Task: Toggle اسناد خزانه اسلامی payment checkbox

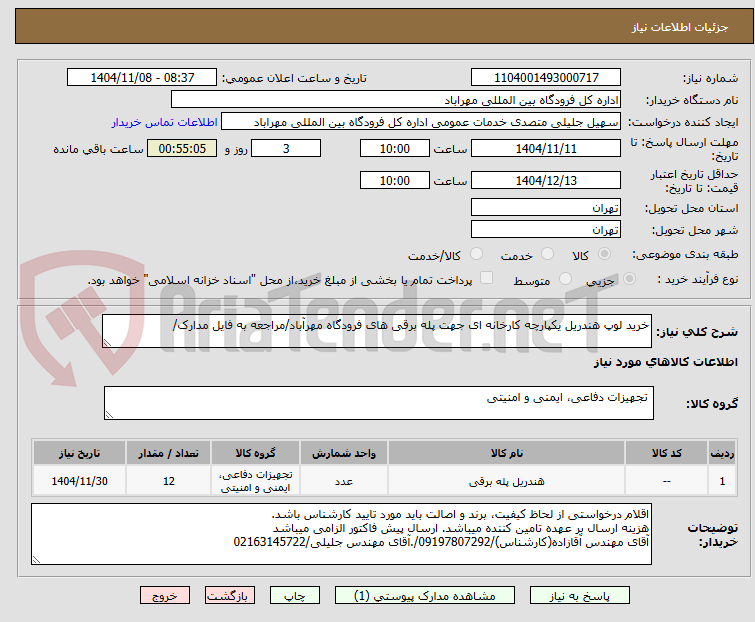Action: pyautogui.click(x=487, y=278)
